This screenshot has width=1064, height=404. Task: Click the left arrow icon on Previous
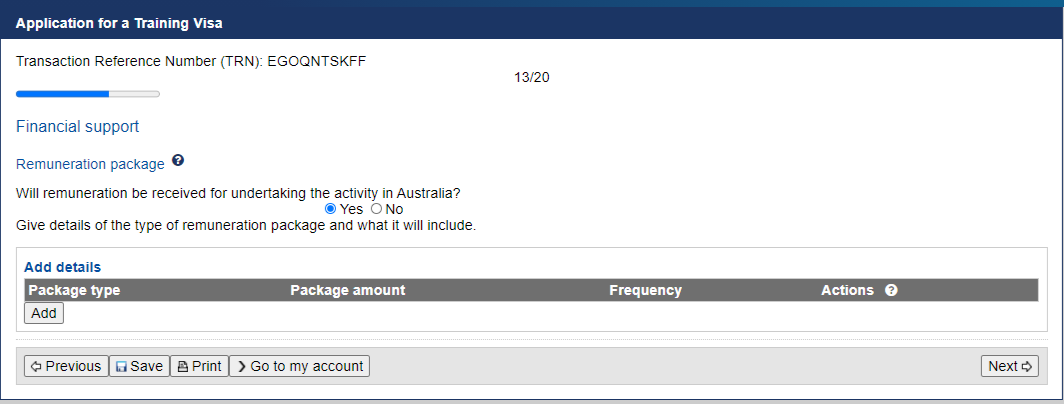[x=37, y=367]
